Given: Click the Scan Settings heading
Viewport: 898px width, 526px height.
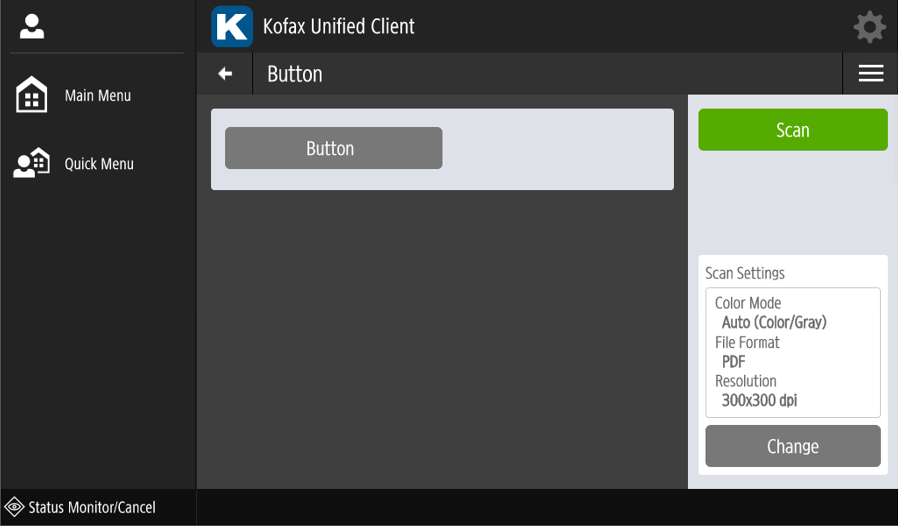Looking at the screenshot, I should [x=745, y=273].
